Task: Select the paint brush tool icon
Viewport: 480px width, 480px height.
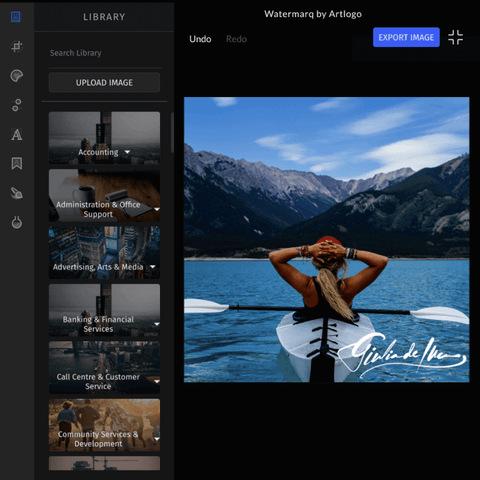Action: point(16,193)
